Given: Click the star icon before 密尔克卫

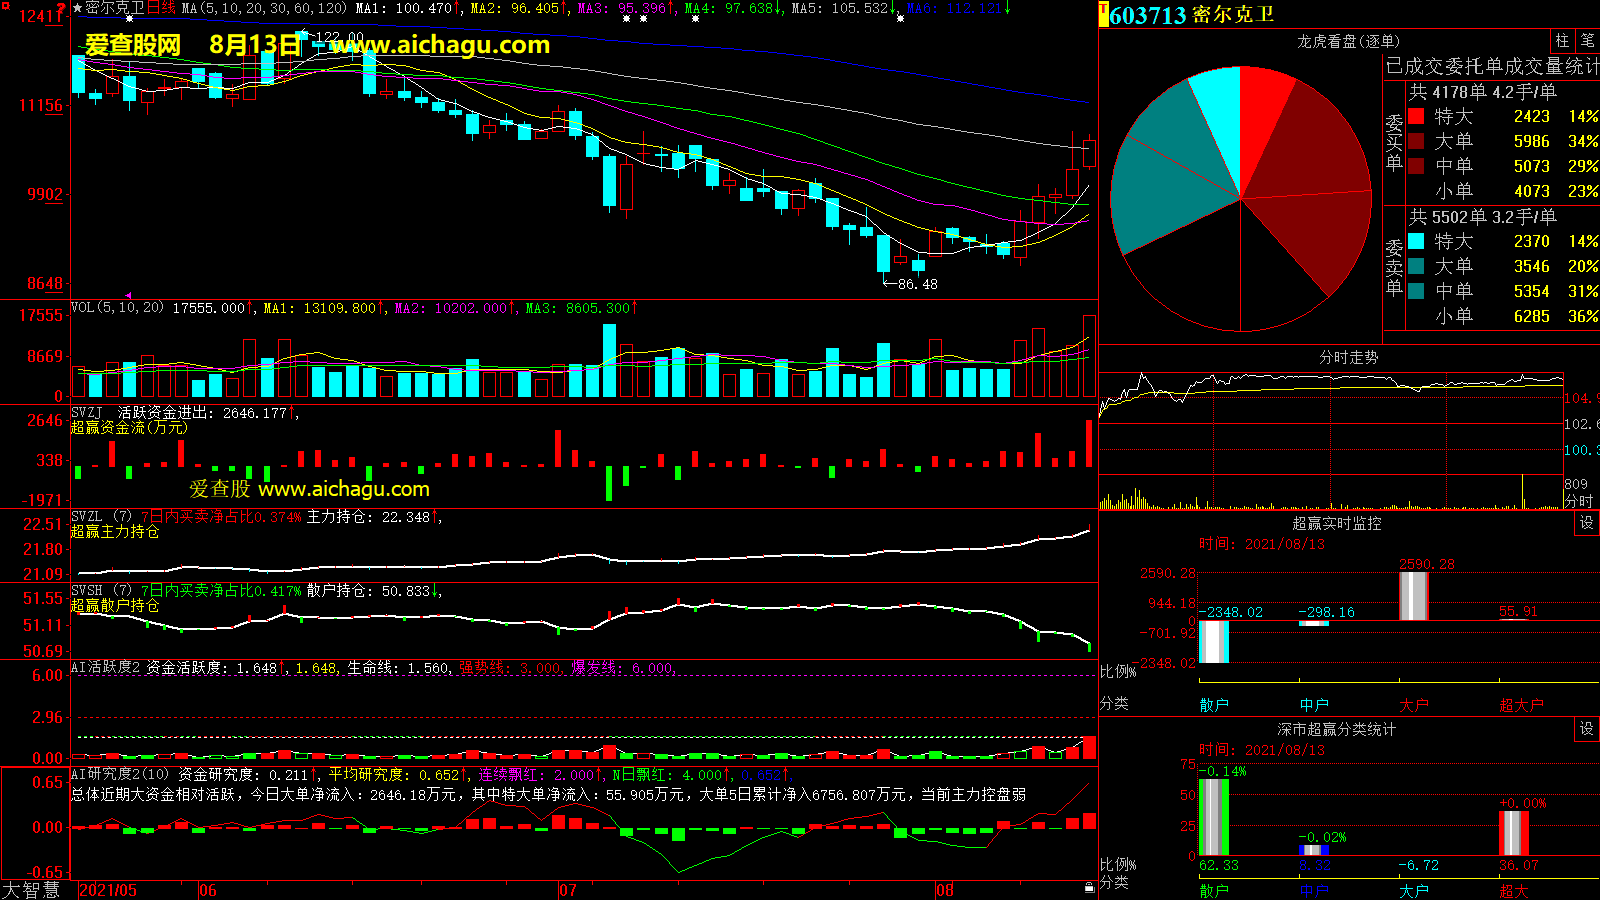Looking at the screenshot, I should click(78, 8).
